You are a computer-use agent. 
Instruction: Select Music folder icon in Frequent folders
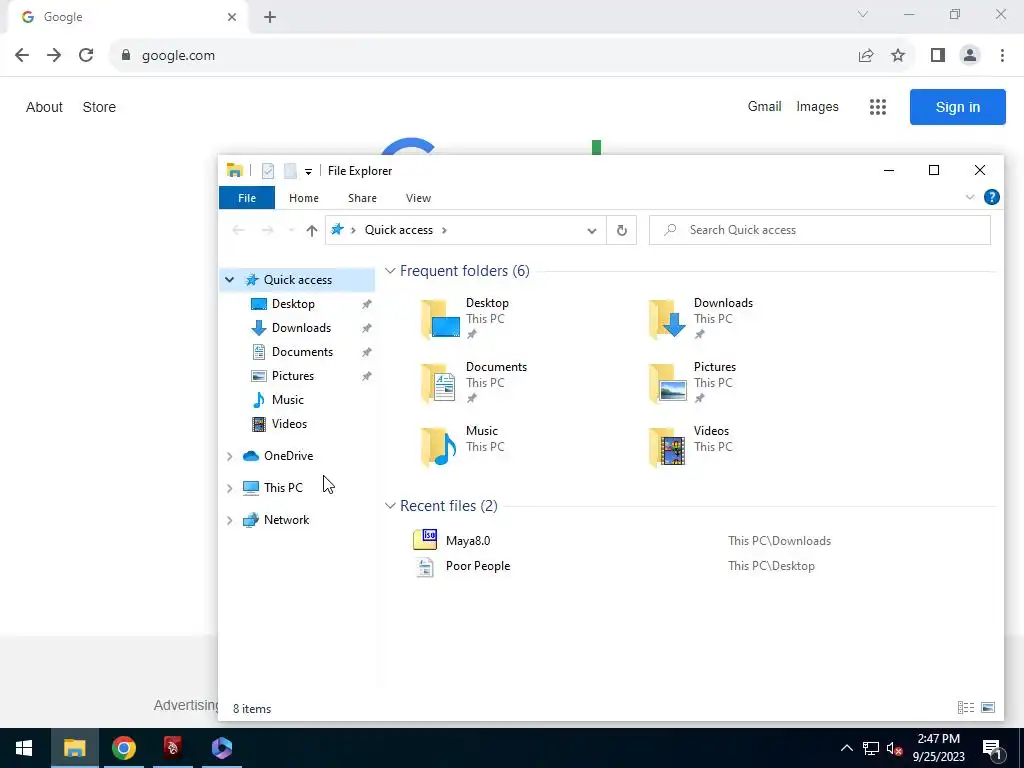[440, 447]
